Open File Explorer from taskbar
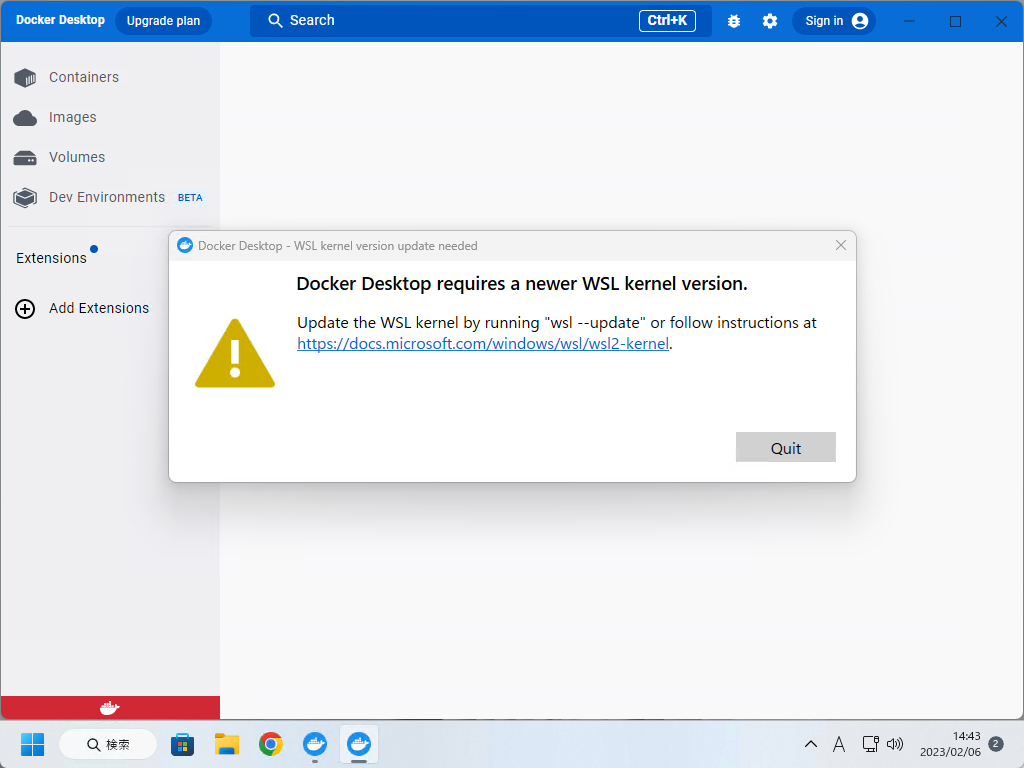The width and height of the screenshot is (1024, 768). point(227,744)
